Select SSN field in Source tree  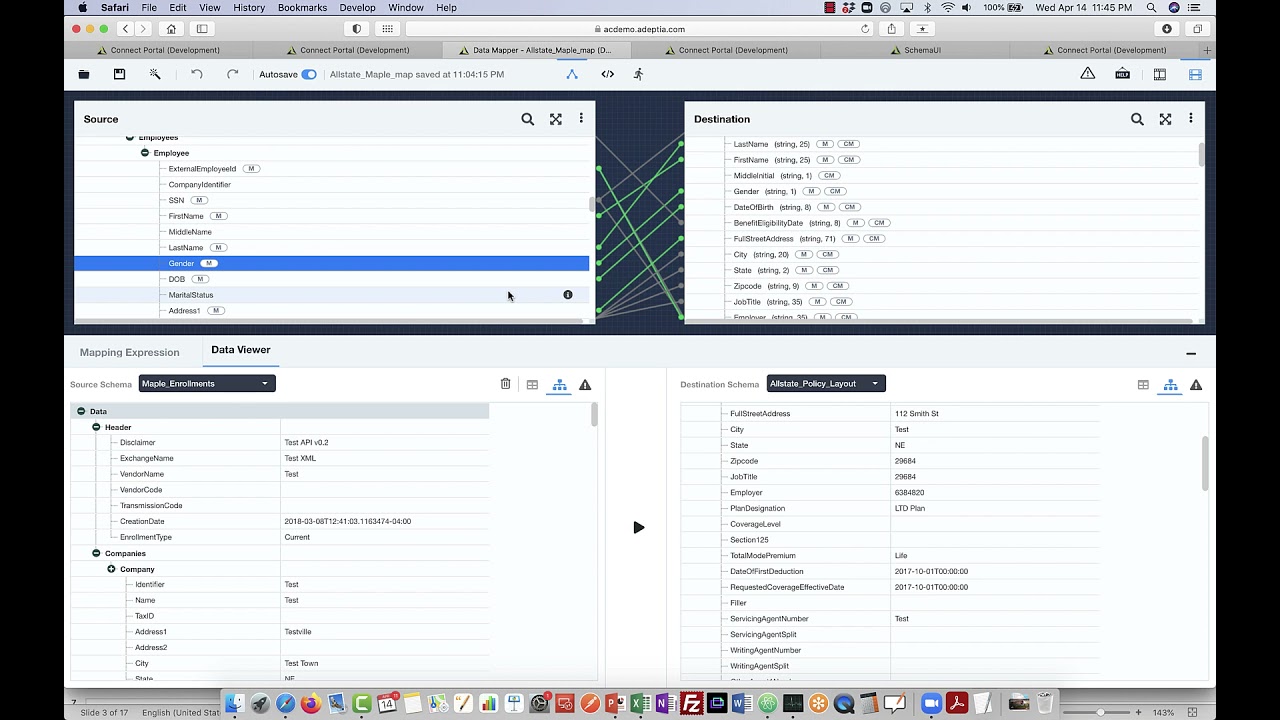(176, 200)
